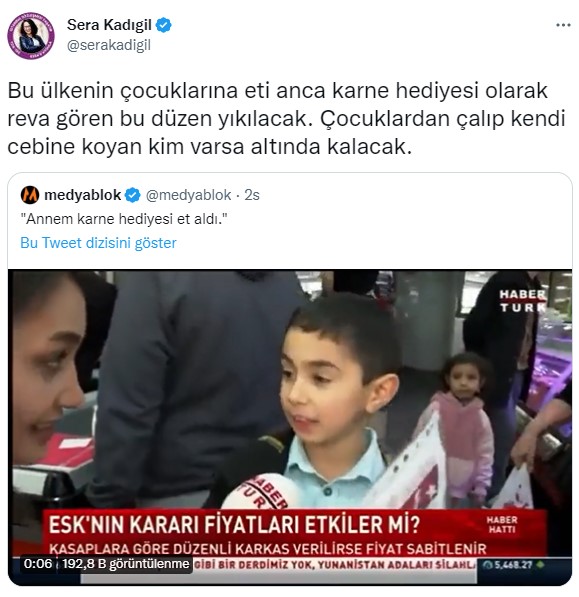Open the 2s timestamp of quoted tweet
579x597 pixels.
point(252,195)
